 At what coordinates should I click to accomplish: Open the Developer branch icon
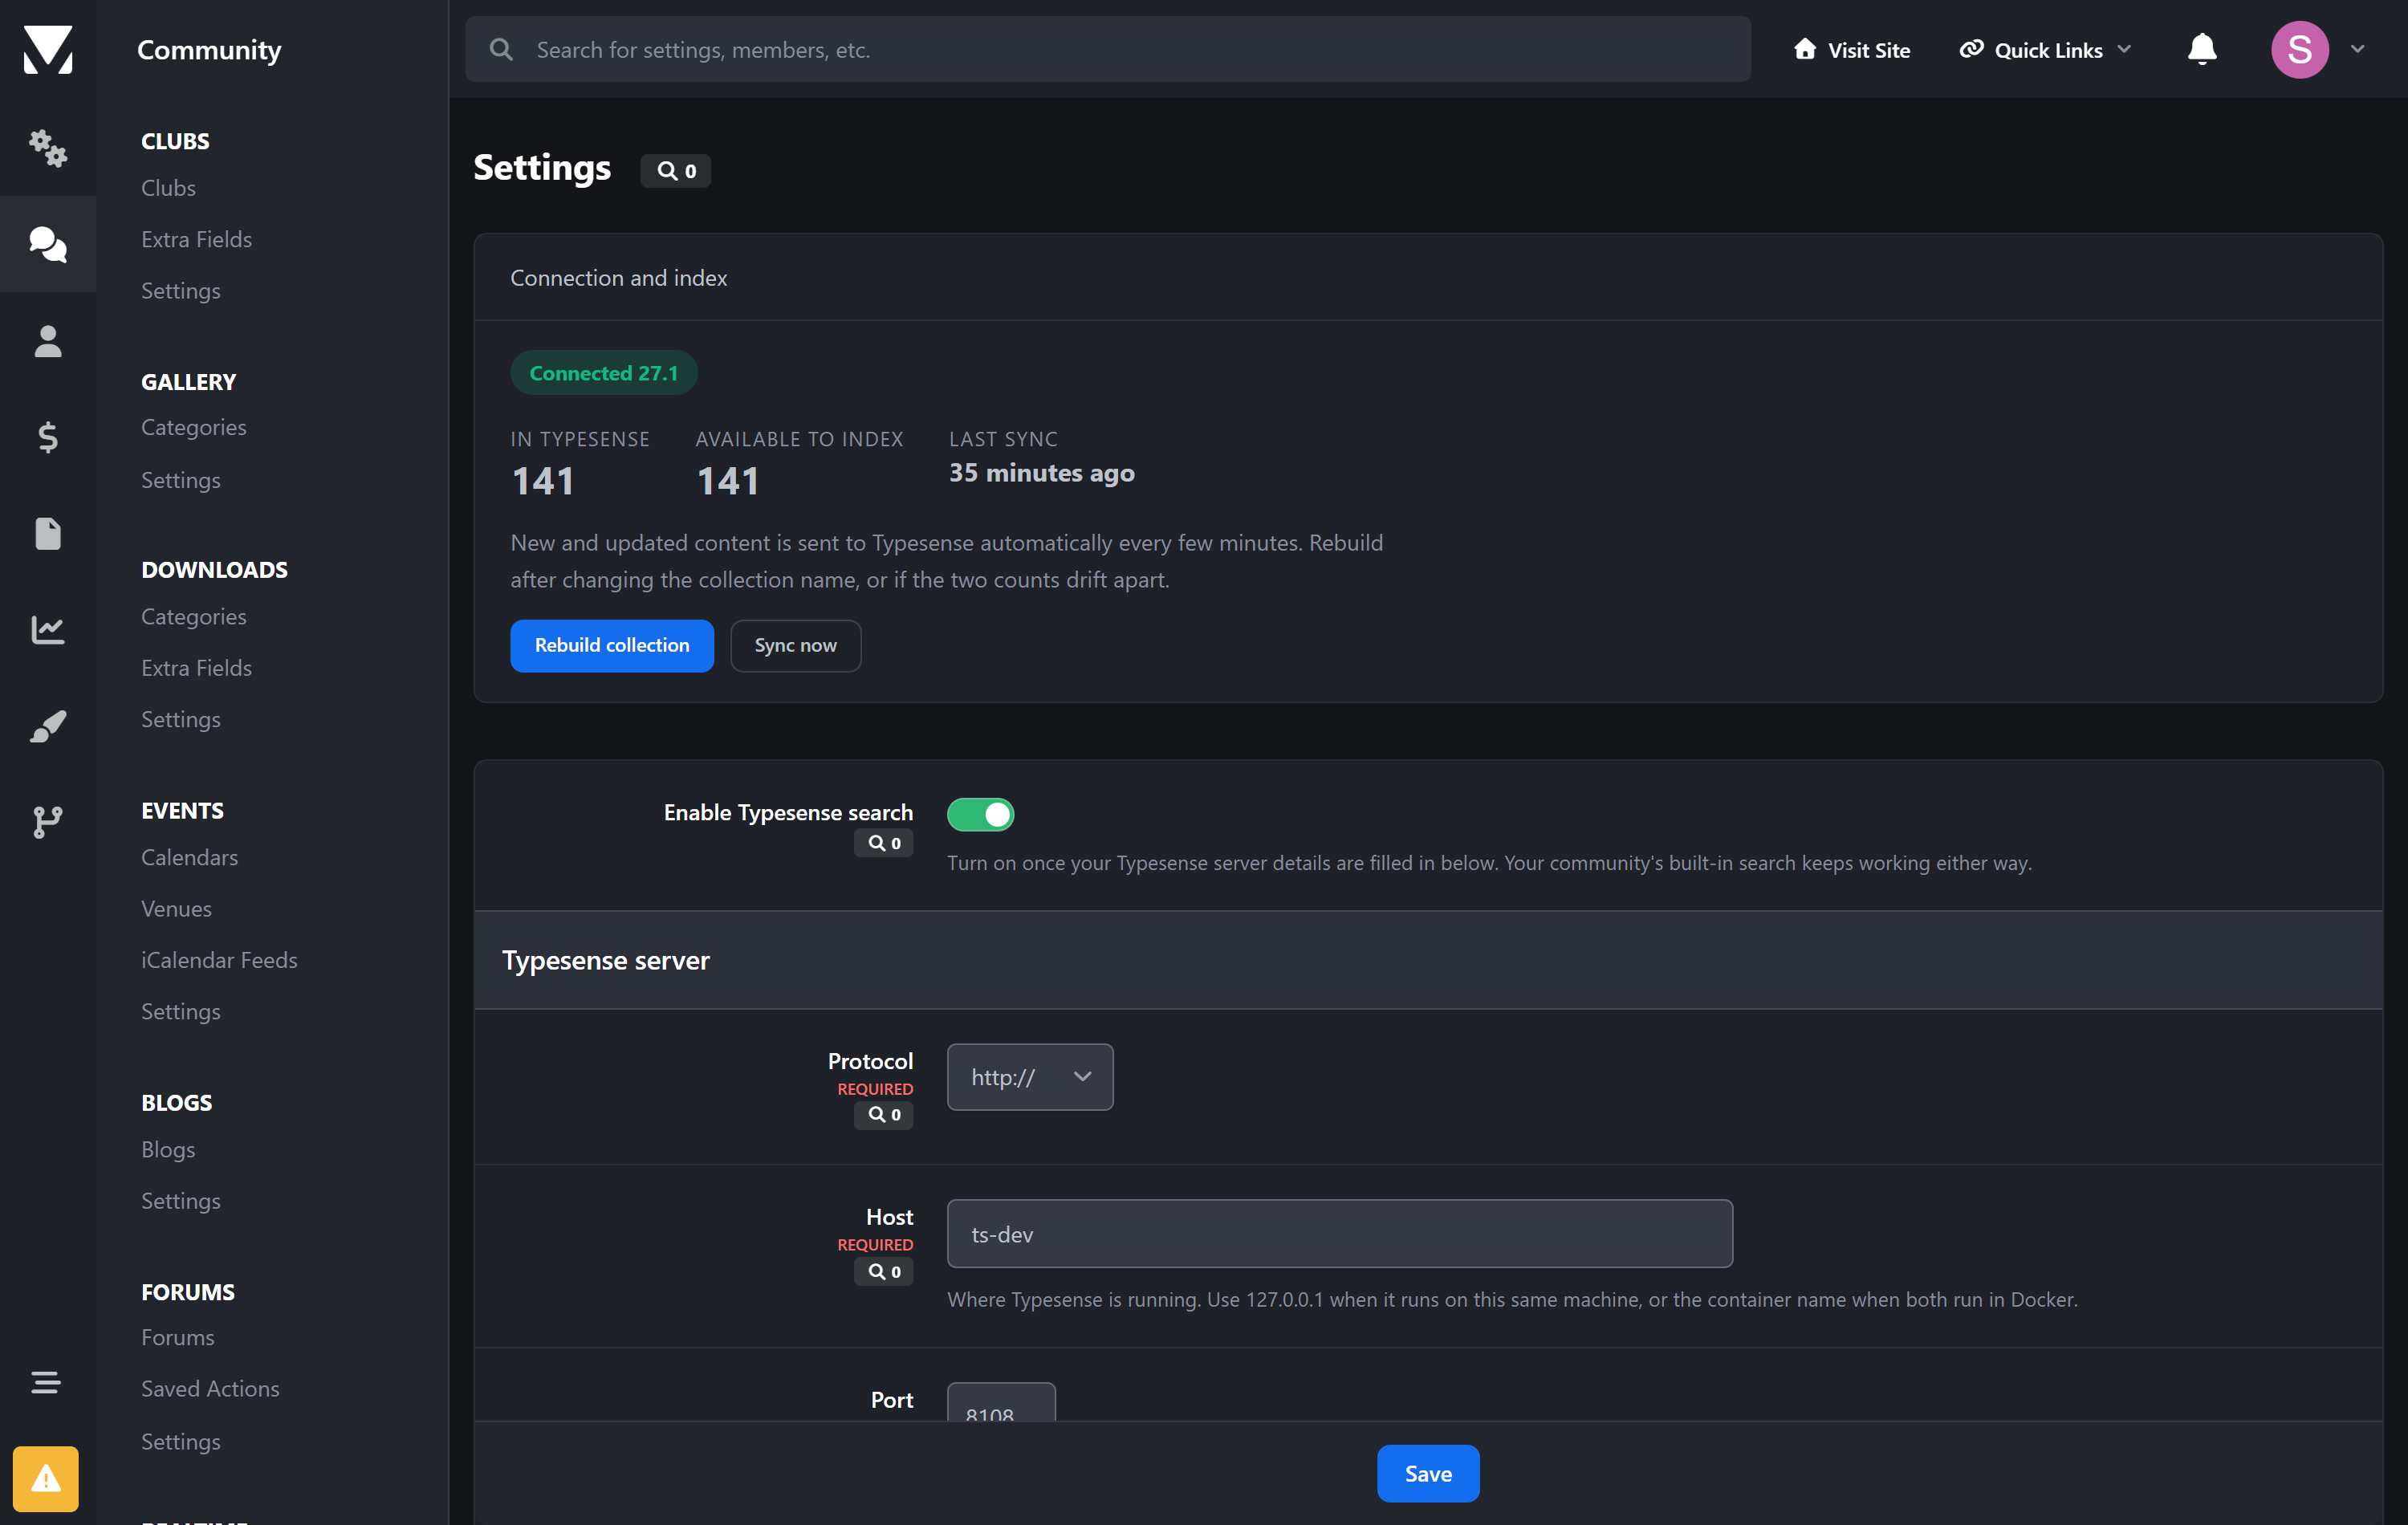(48, 822)
